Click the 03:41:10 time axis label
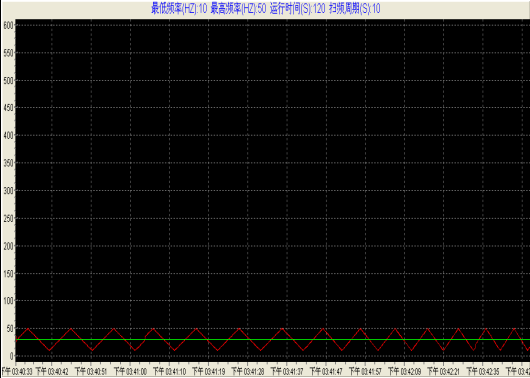Viewport: 530px width, 378px height. (x=169, y=372)
